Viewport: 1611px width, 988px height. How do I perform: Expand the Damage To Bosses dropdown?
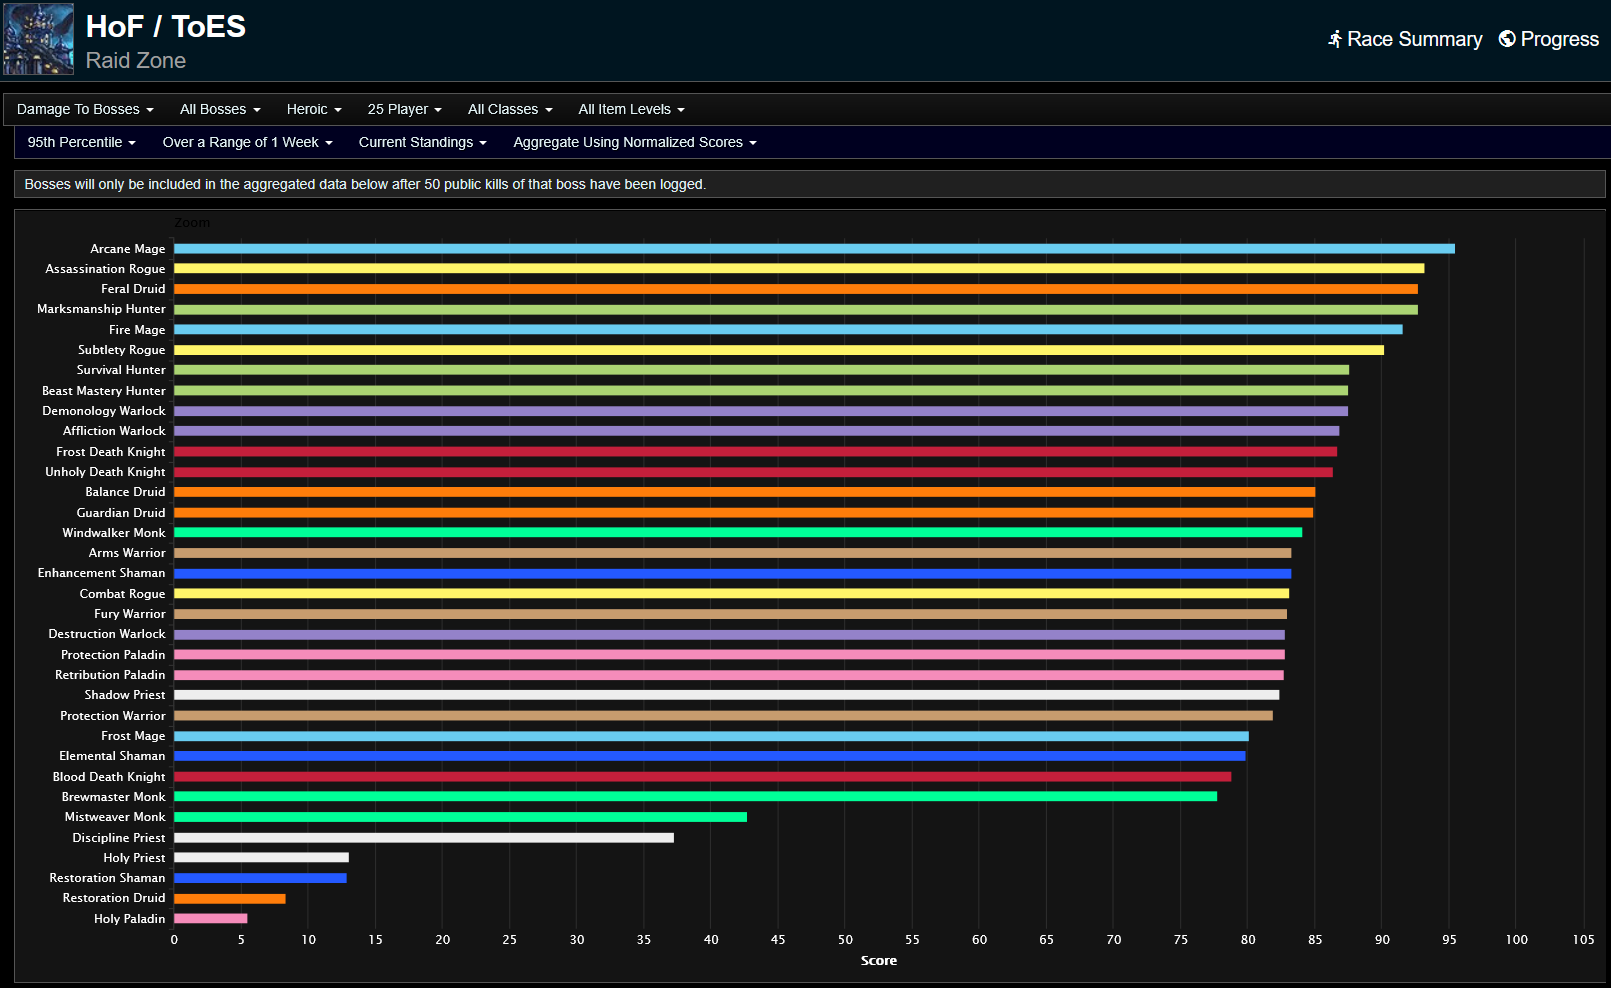click(x=85, y=109)
